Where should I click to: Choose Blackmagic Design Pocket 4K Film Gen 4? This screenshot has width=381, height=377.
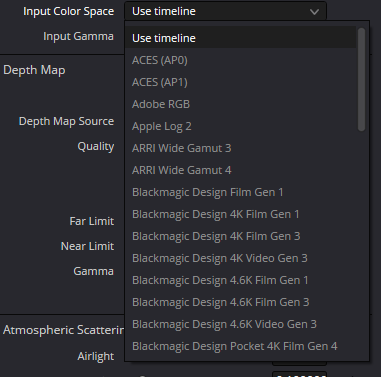(241, 346)
